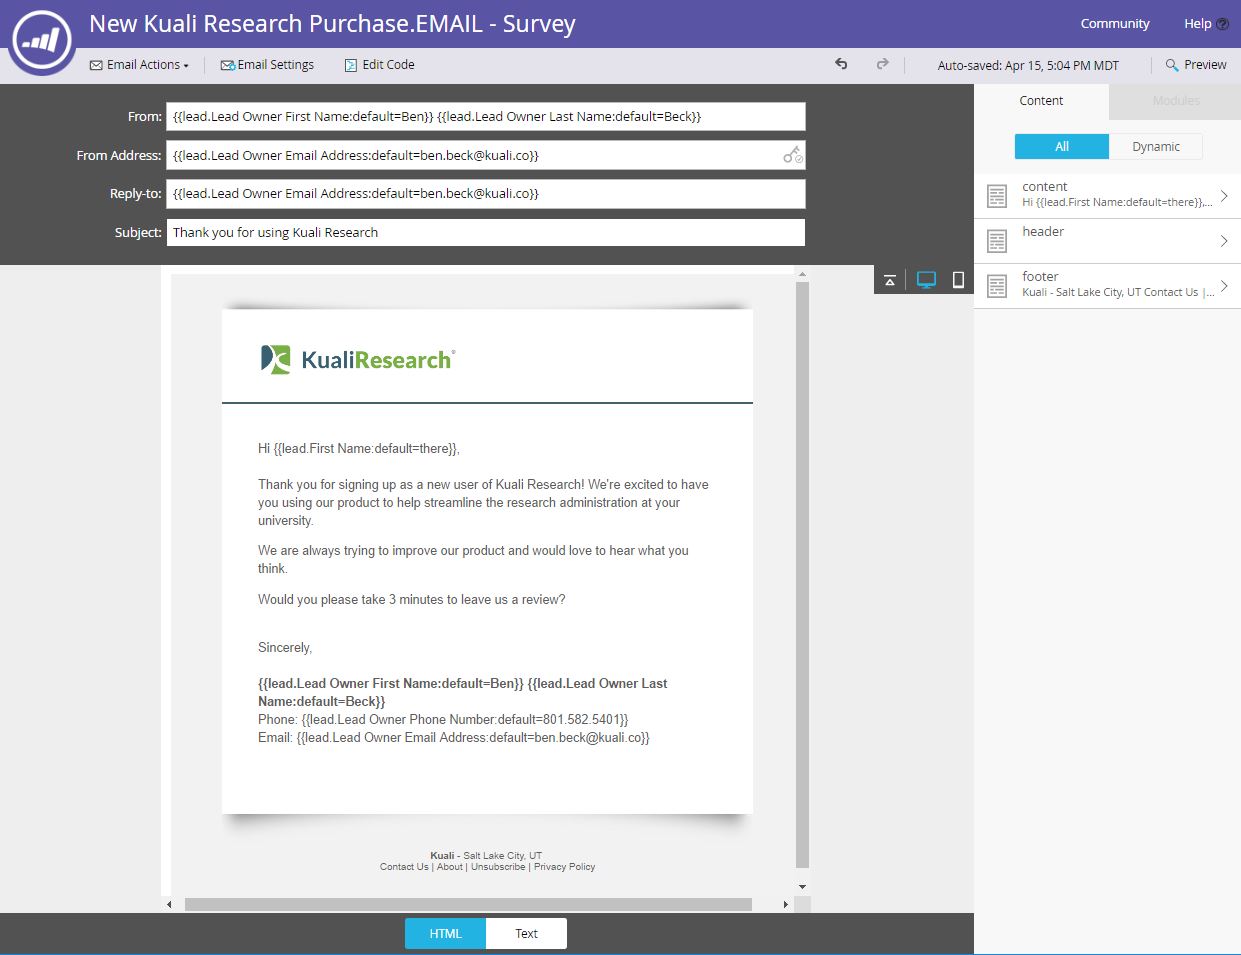Click the KualiResearch logo in email
The height and width of the screenshot is (955, 1241).
click(358, 360)
